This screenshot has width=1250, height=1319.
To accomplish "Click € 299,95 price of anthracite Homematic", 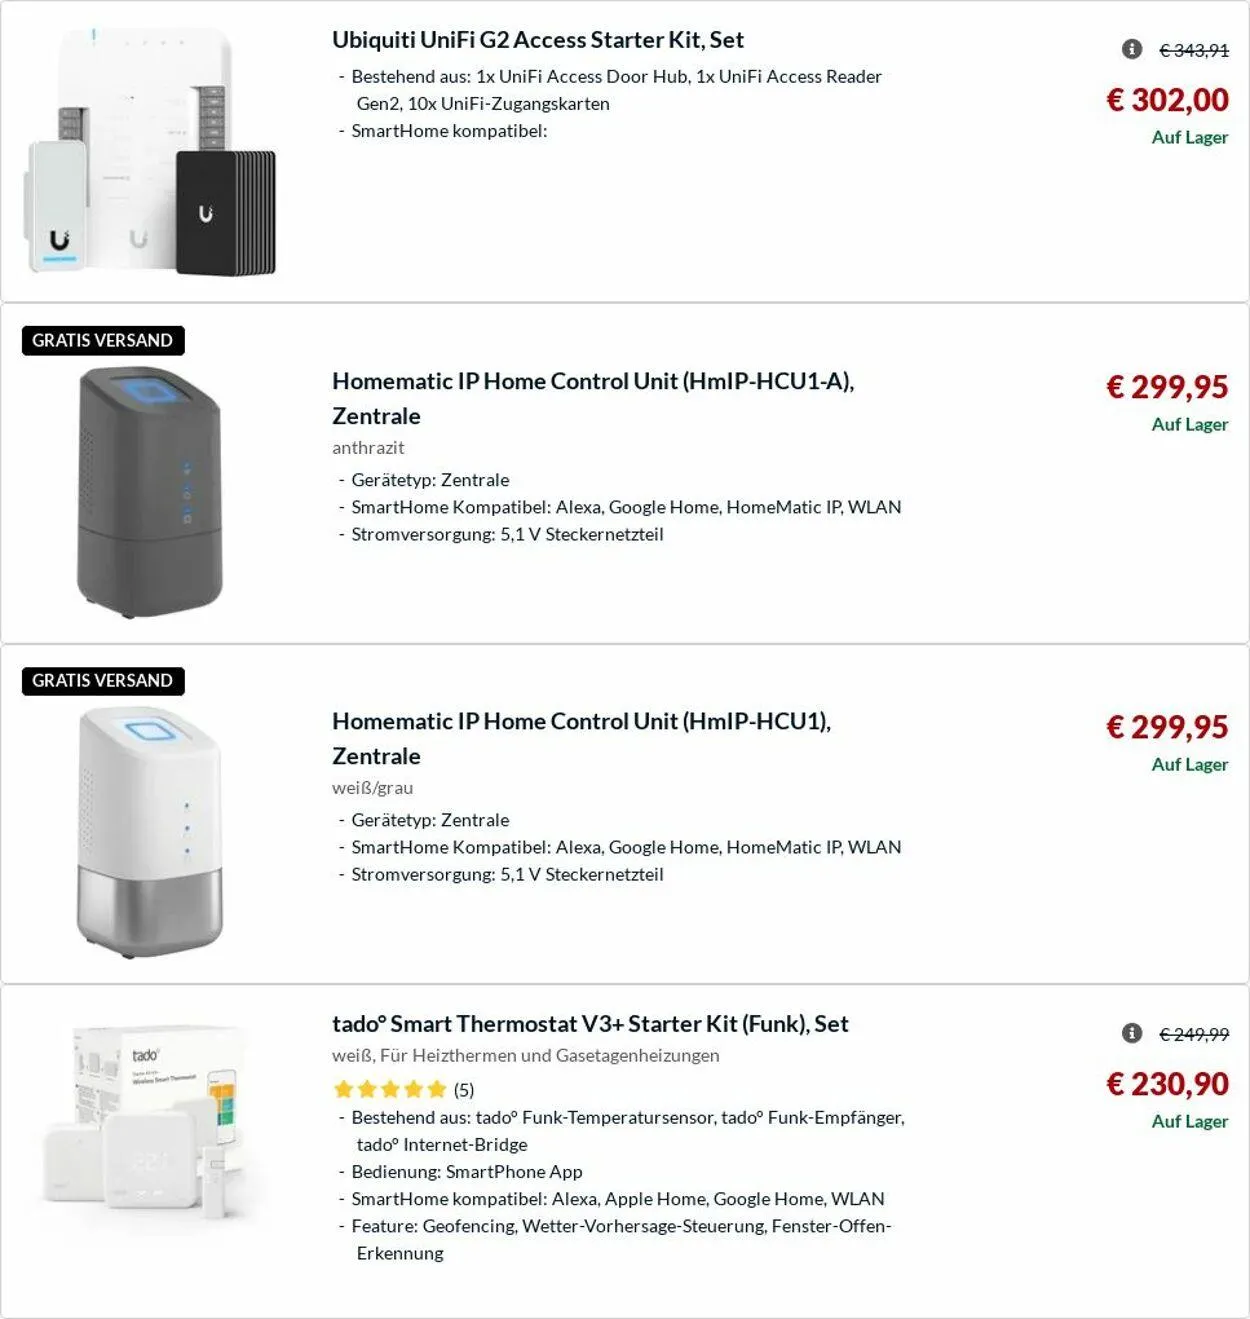I will (1167, 387).
